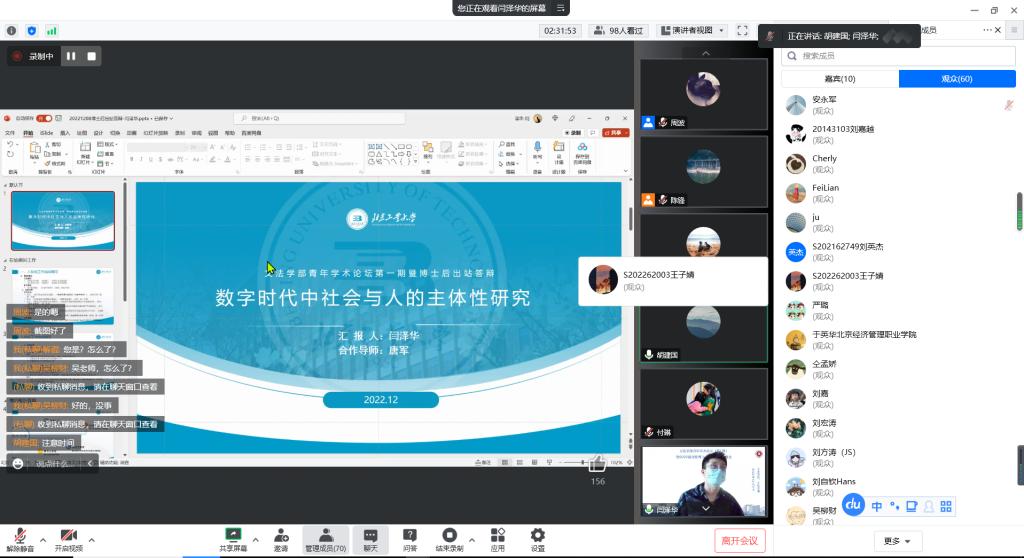Click undo arrow in PowerPoint ribbon
Viewport: 1024px width, 558px height.
[x=10, y=144]
